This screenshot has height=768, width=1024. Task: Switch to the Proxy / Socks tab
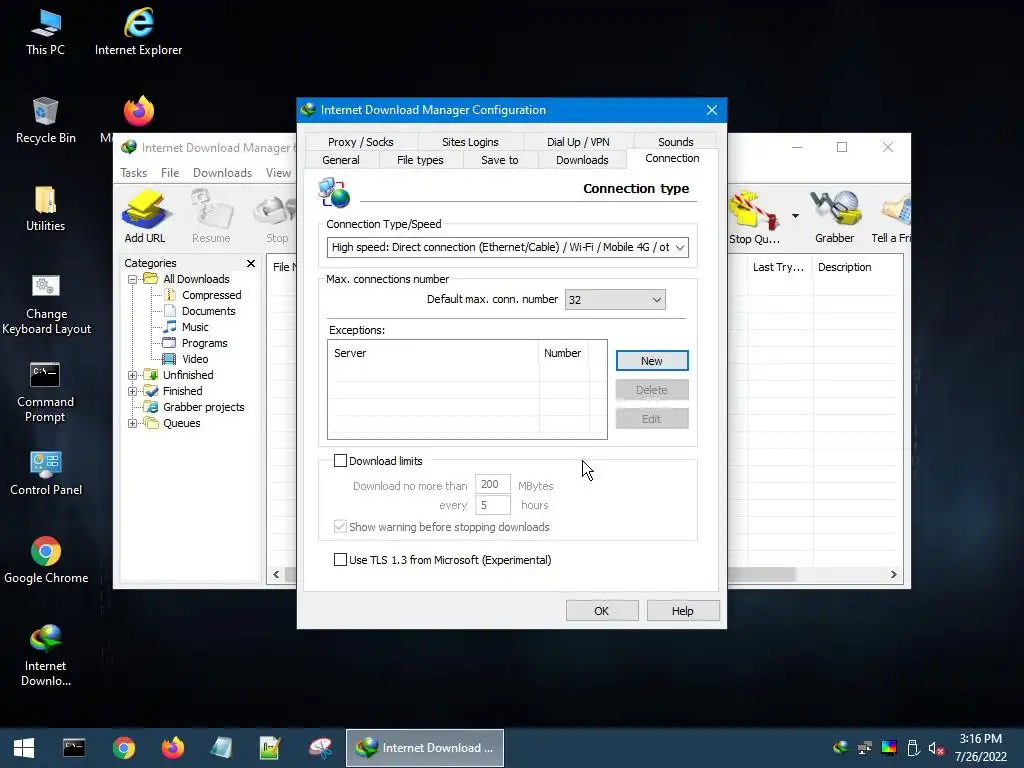point(360,142)
